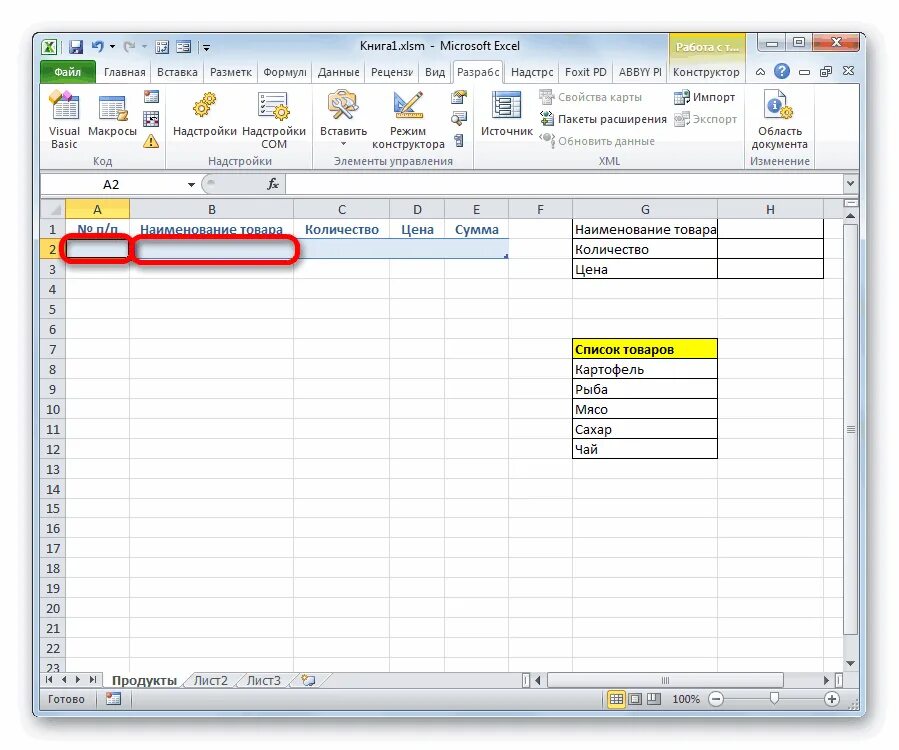Click the Run Dialog small icon
899x750 pixels.
click(459, 140)
